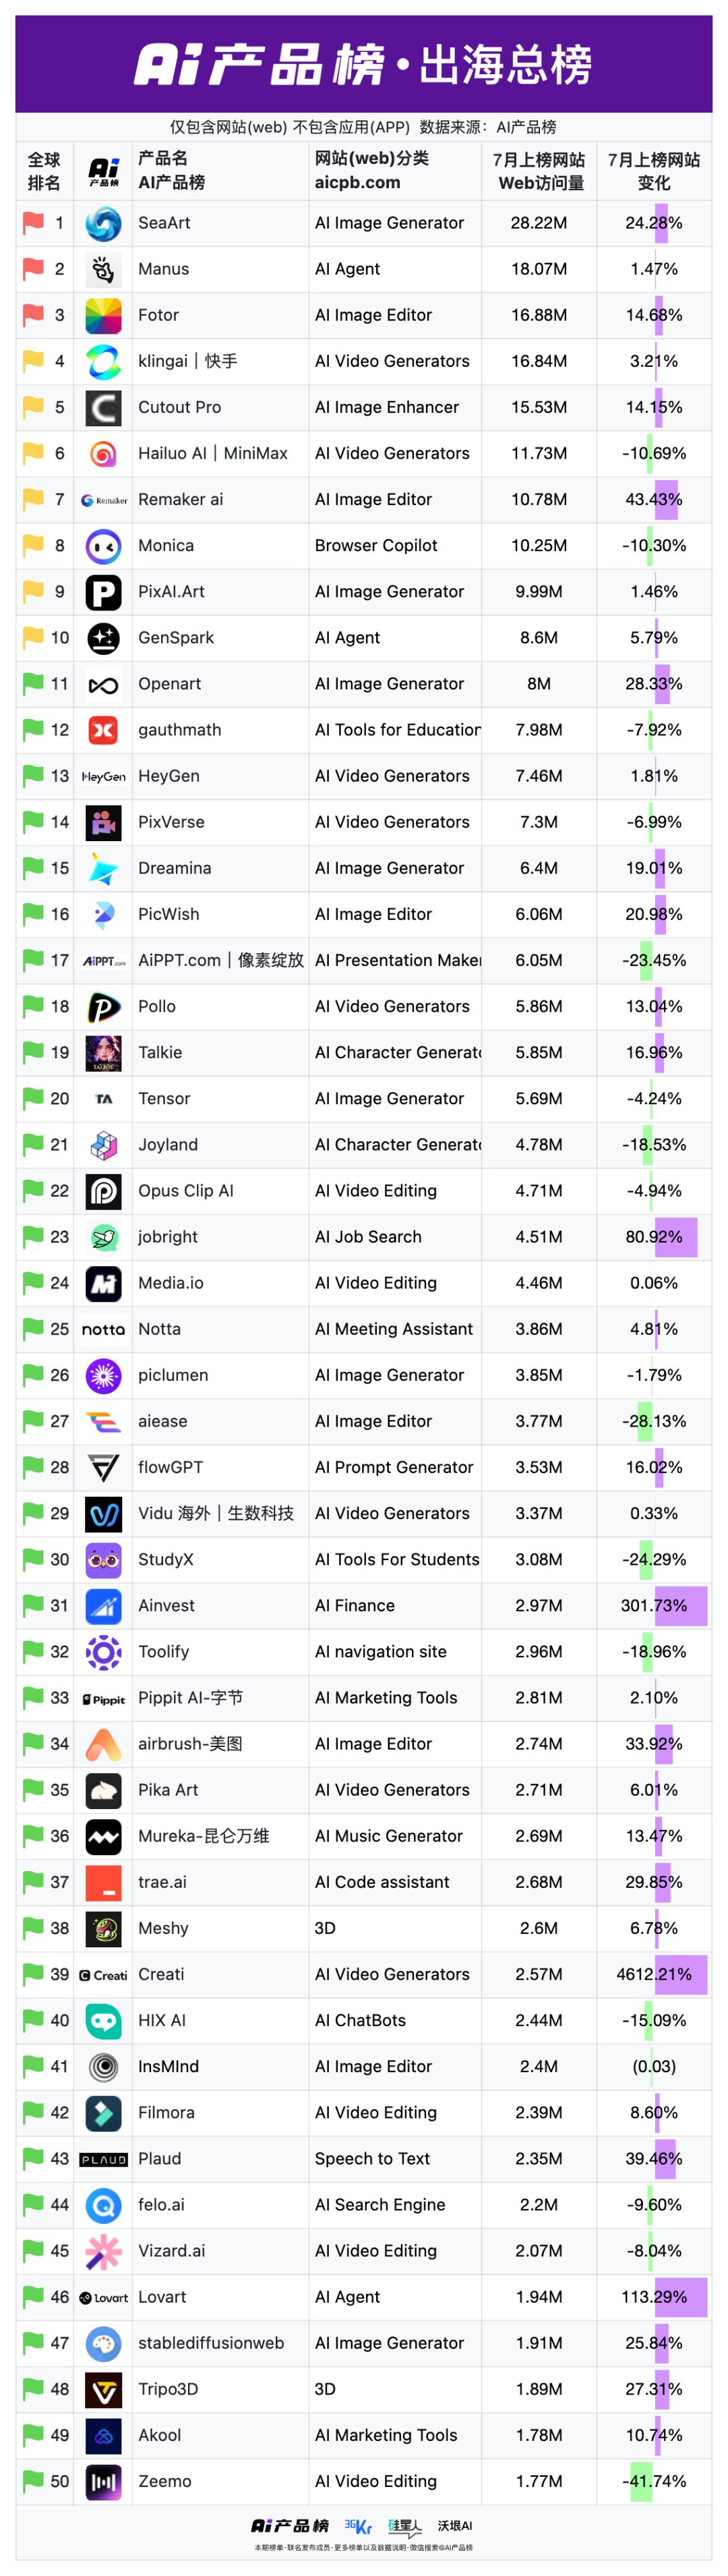Image resolution: width=728 pixels, height=2576 pixels.
Task: Click the Cutout Pro logo icon
Action: tap(103, 407)
